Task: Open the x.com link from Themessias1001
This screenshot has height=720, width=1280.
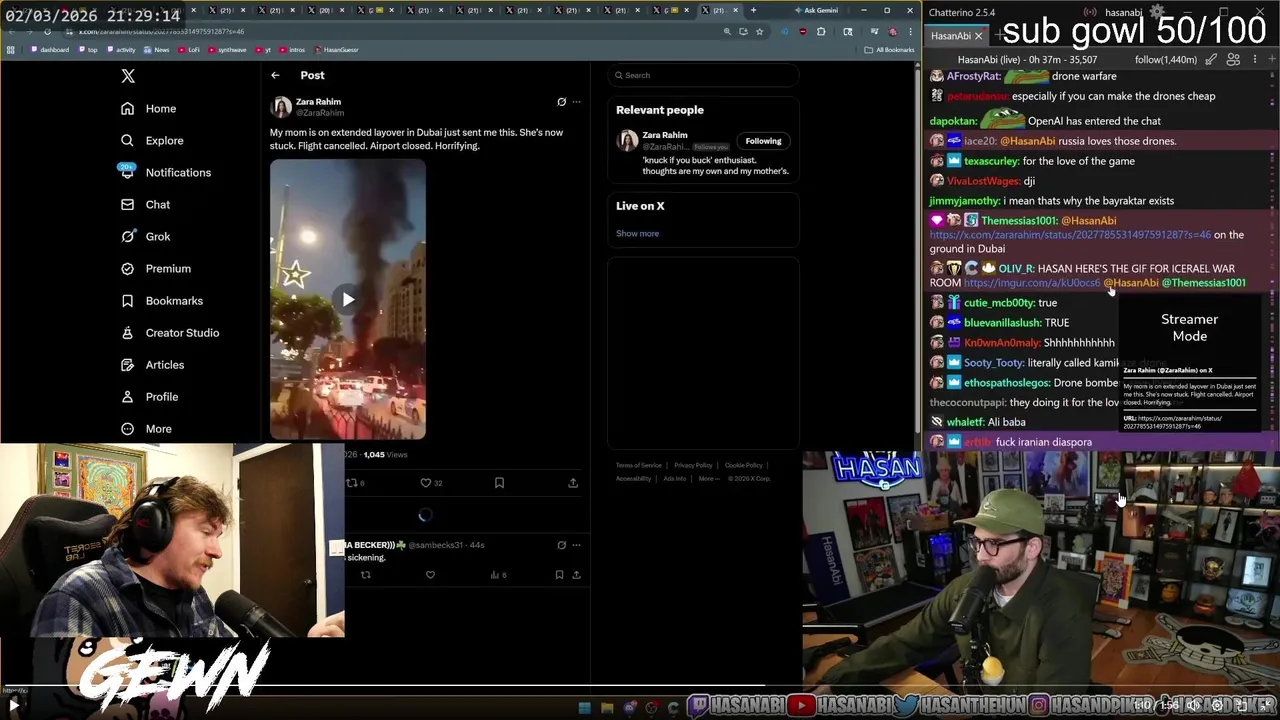Action: (1070, 235)
